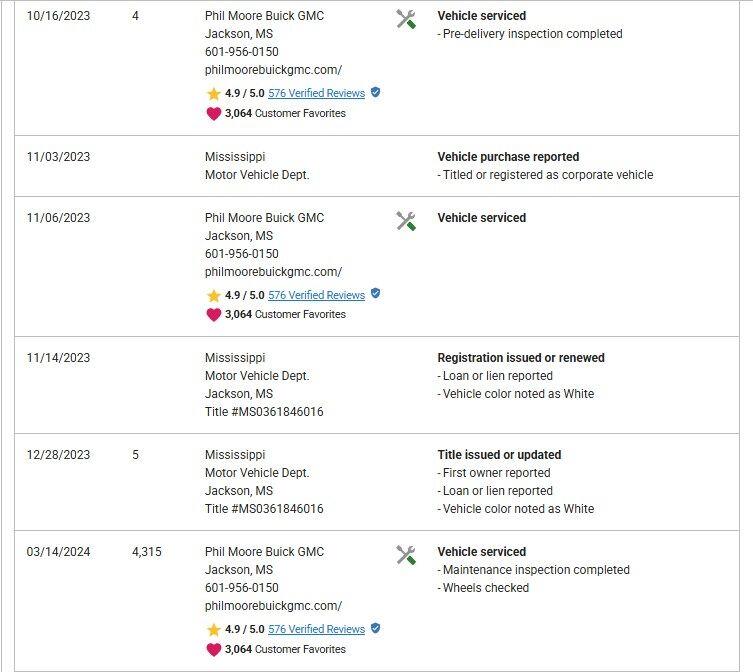This screenshot has width=753, height=672.
Task: Click the pink heart in the 11/06/2023 entry
Action: point(213,315)
